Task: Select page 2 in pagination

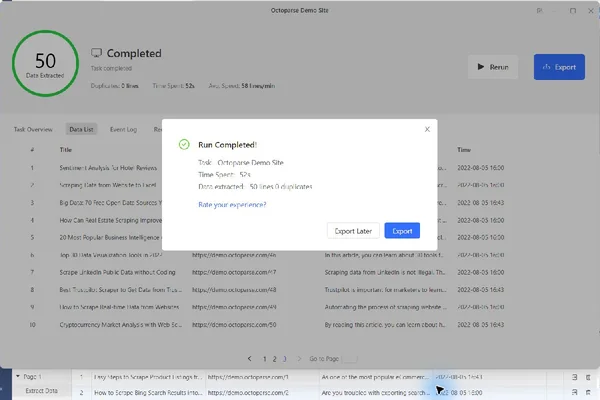Action: tap(274, 359)
